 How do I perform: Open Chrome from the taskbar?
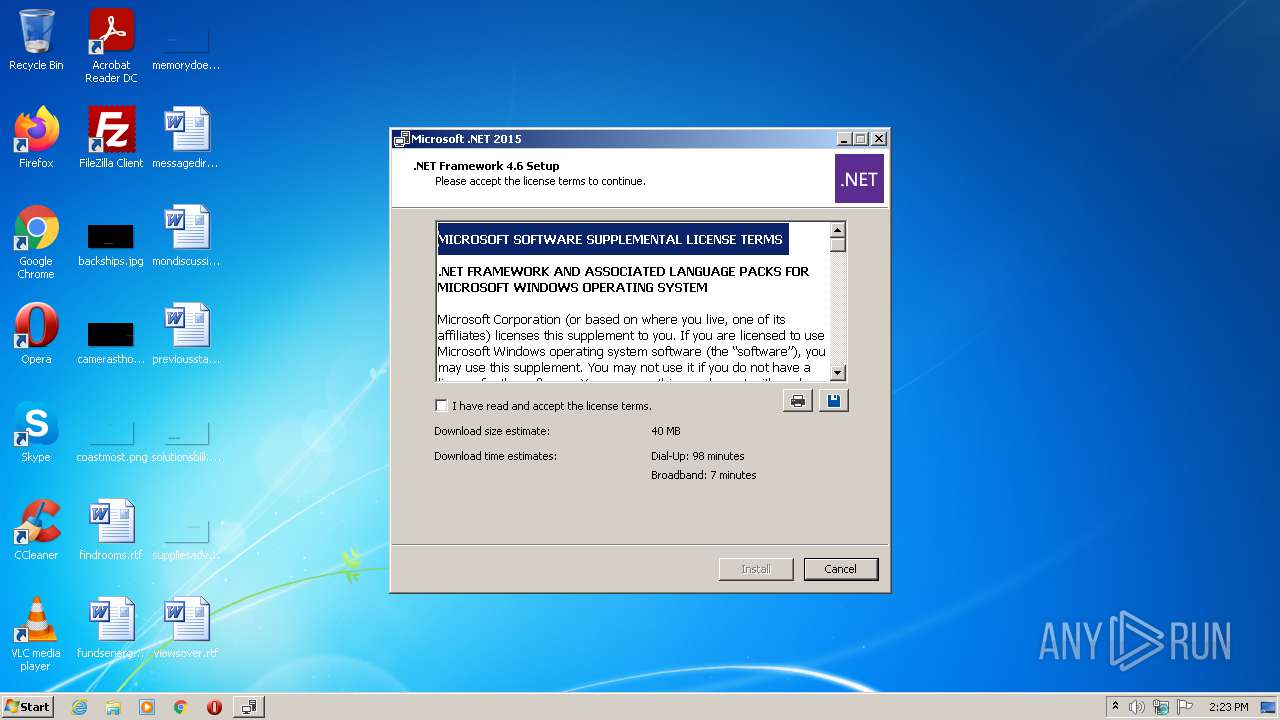[181, 707]
